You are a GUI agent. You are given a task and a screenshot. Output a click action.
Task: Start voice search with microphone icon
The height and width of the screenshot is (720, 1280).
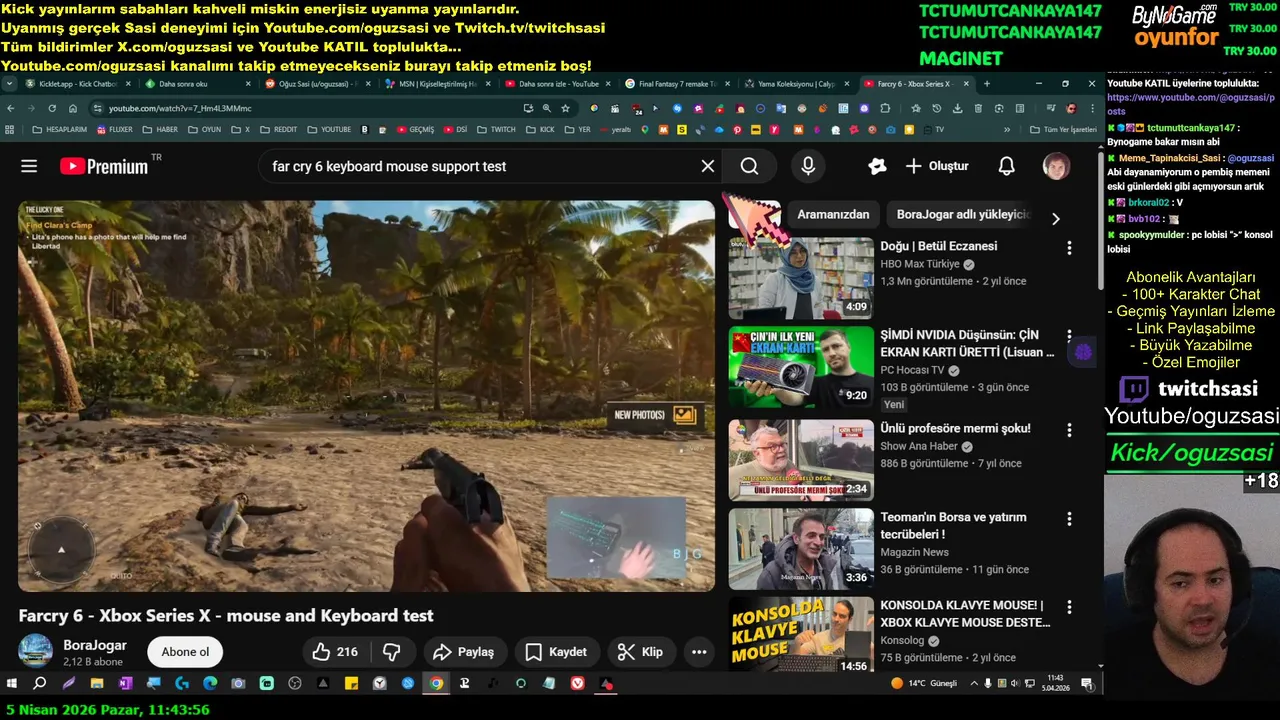(808, 166)
